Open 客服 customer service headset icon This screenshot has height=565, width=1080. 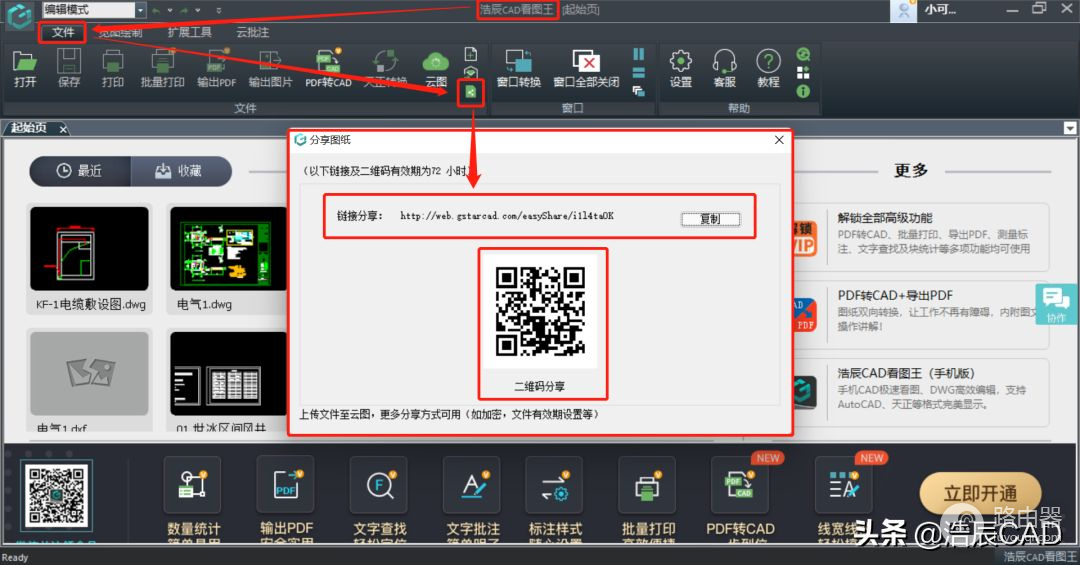click(x=725, y=61)
